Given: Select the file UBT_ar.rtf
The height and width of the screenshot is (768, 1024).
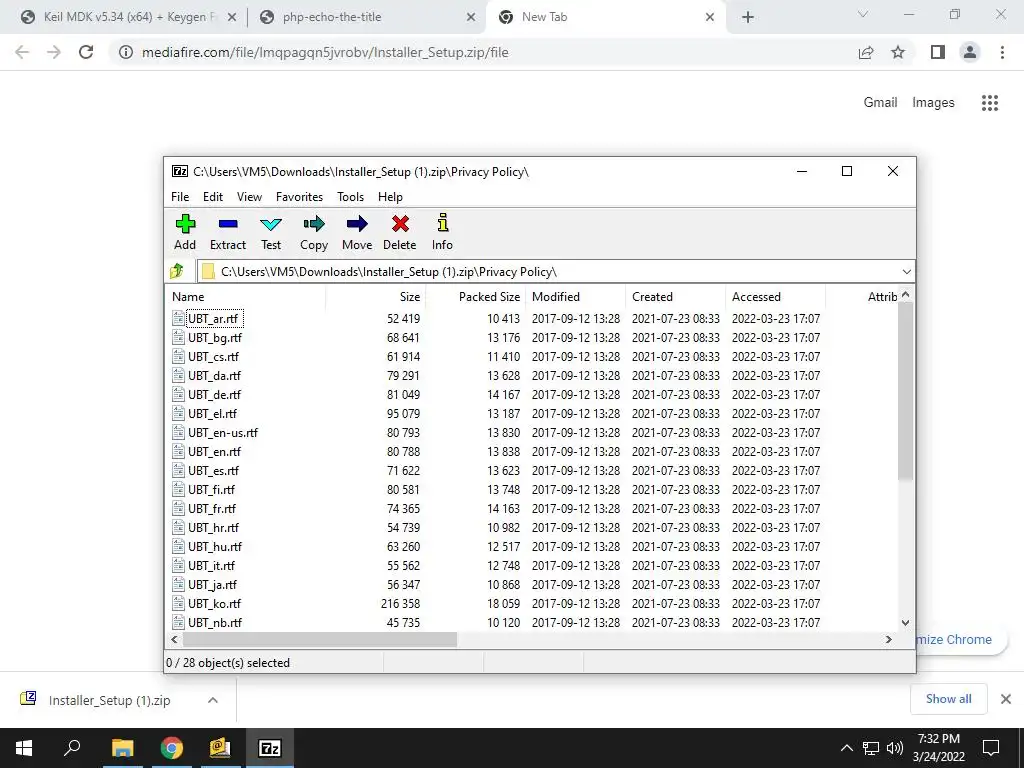Looking at the screenshot, I should 213,319.
